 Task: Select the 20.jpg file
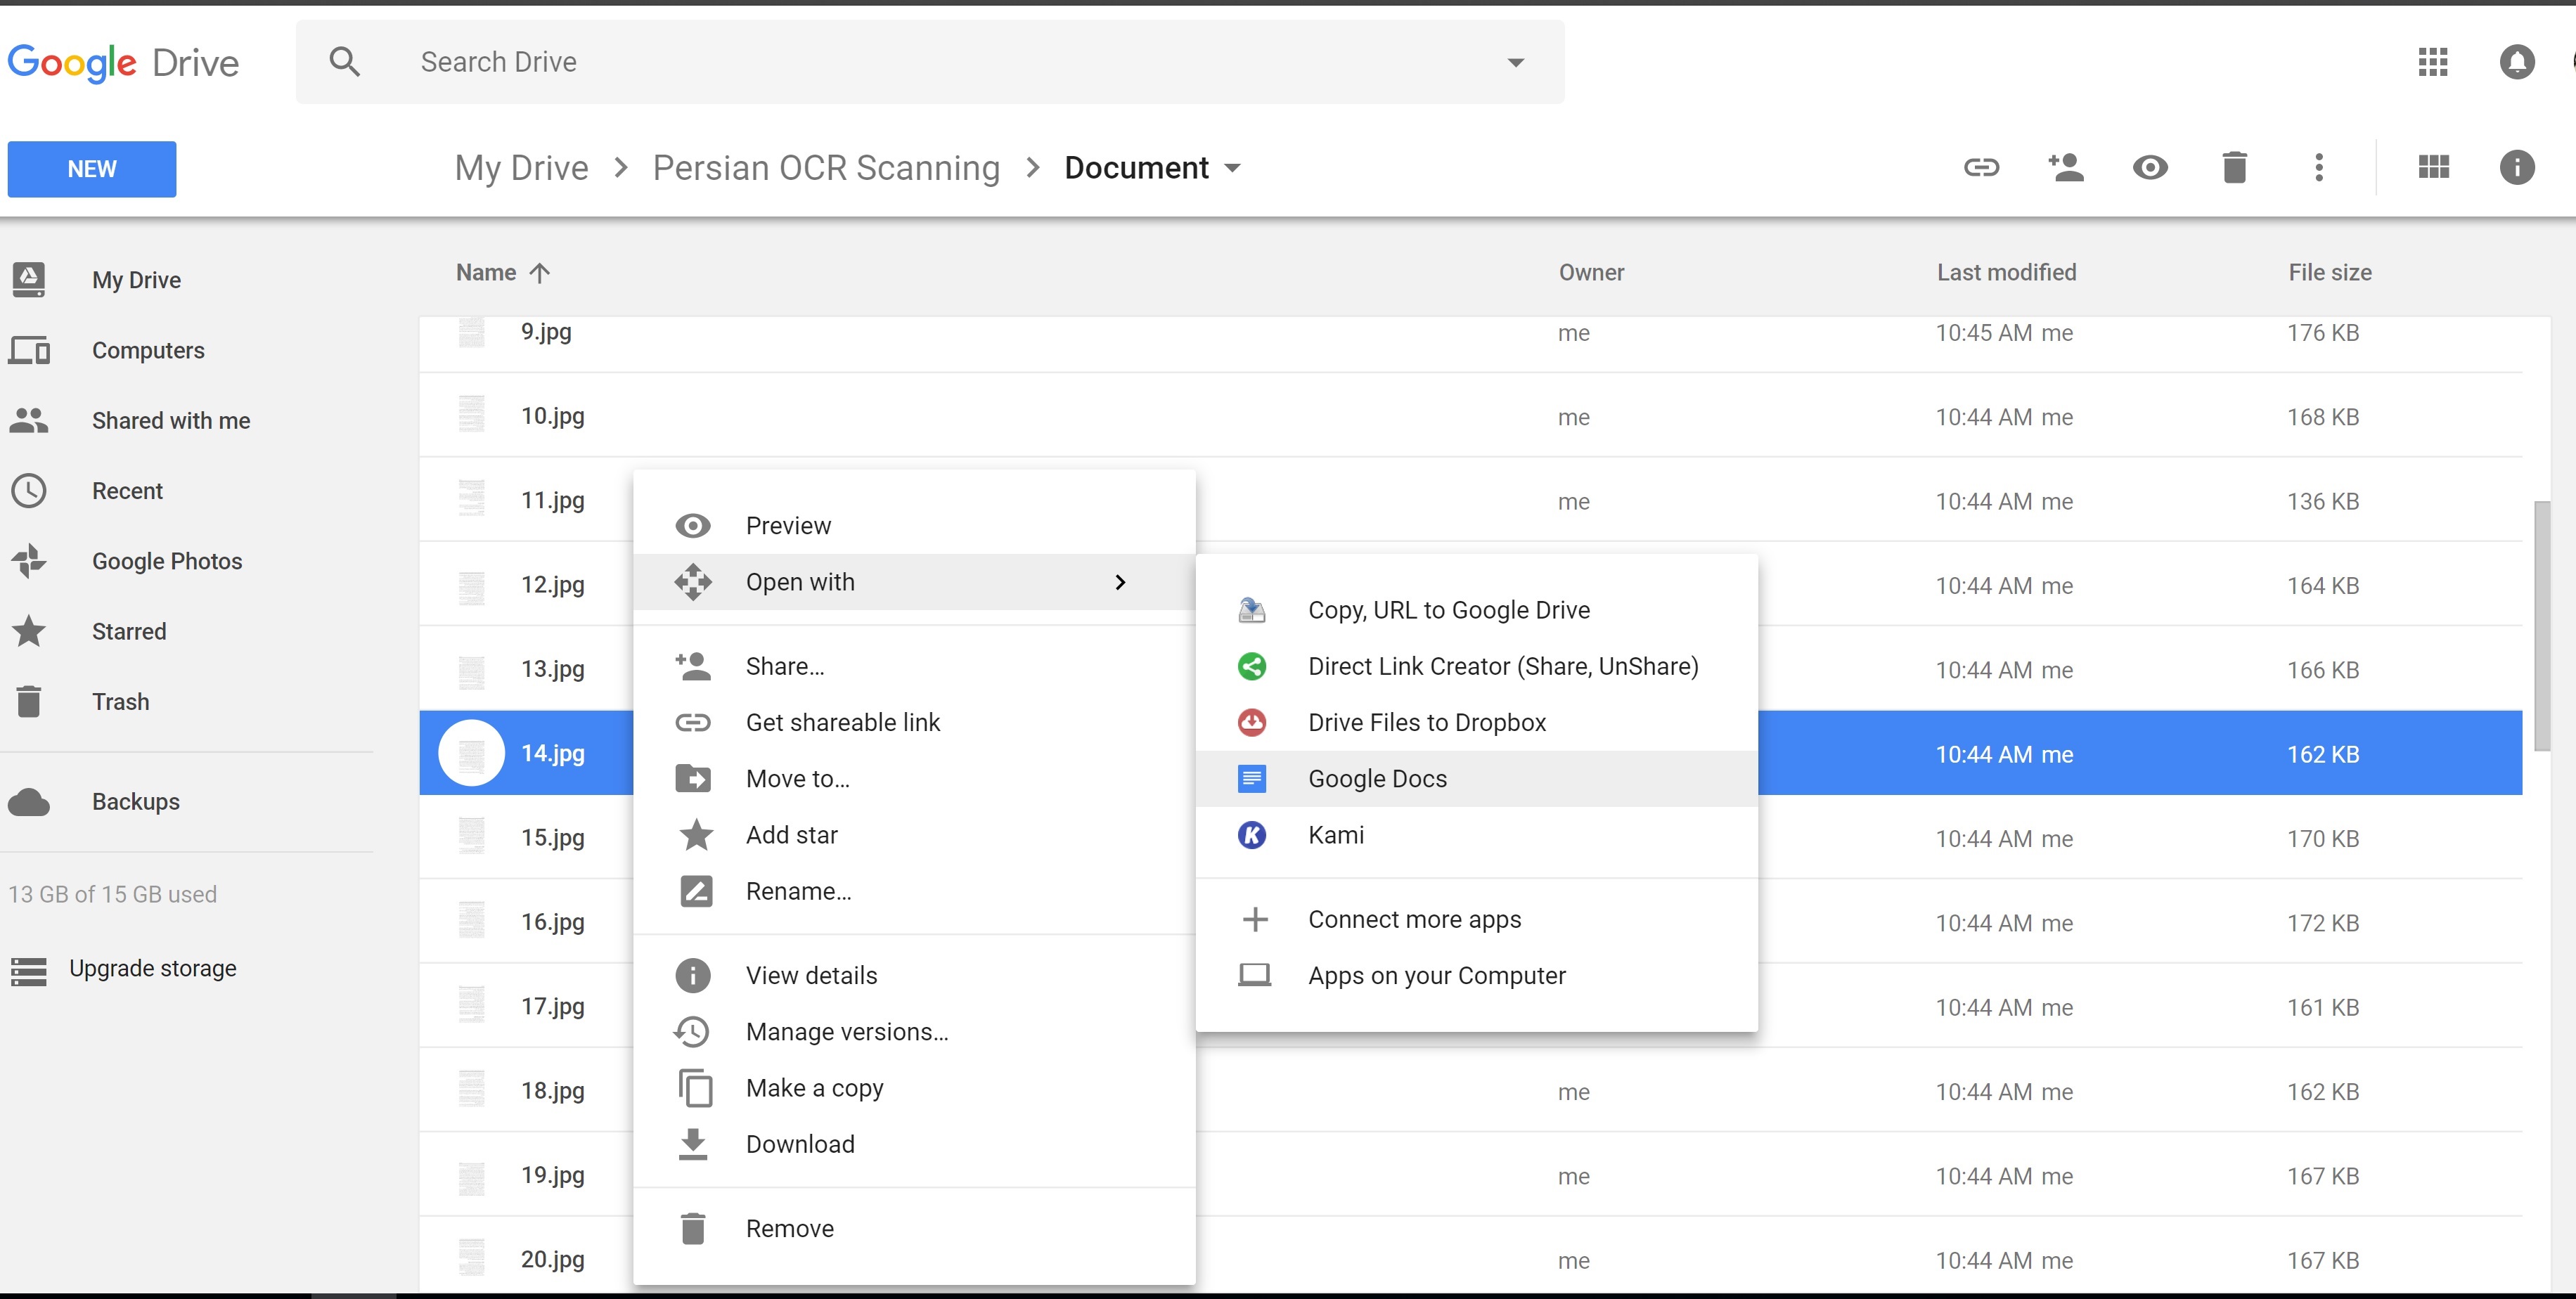tap(552, 1259)
